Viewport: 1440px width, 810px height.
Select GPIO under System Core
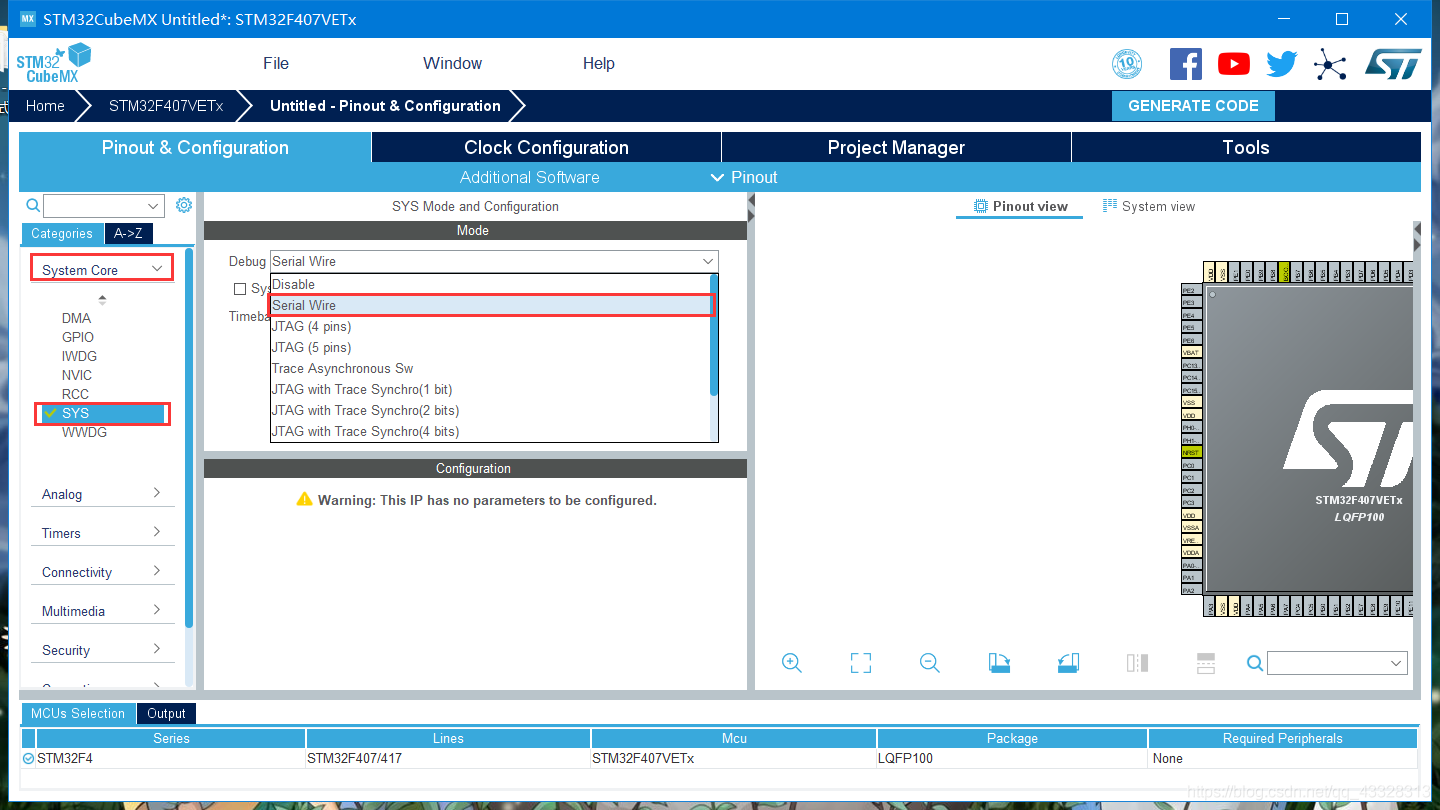pos(78,337)
